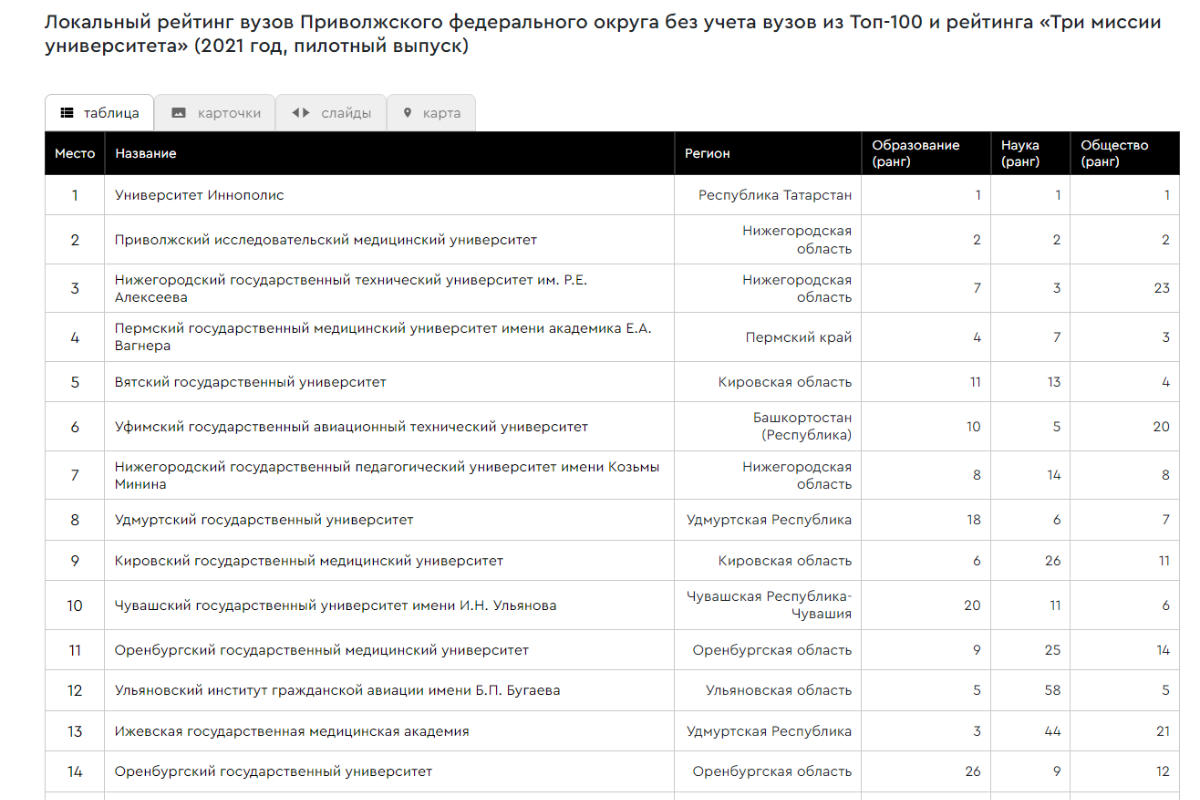This screenshot has height=800, width=1200.
Task: Open Оренбургский государственный медицинский университет link
Action: (322, 650)
